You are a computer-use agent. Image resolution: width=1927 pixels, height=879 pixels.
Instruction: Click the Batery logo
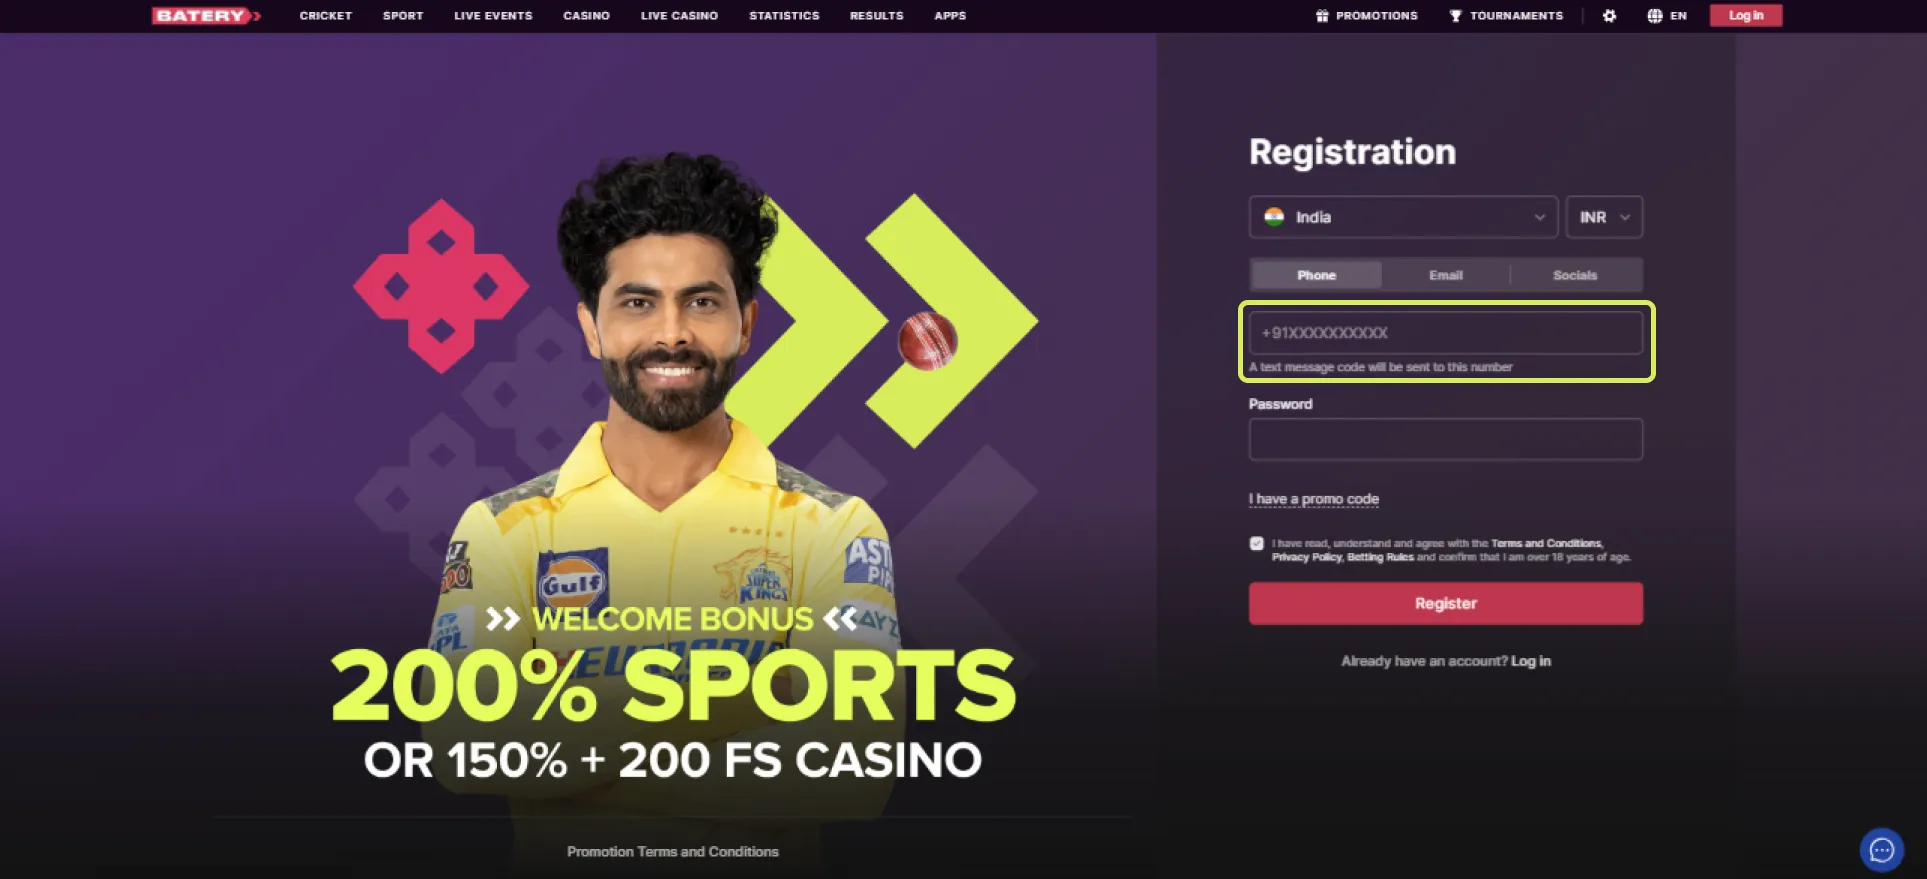tap(207, 15)
